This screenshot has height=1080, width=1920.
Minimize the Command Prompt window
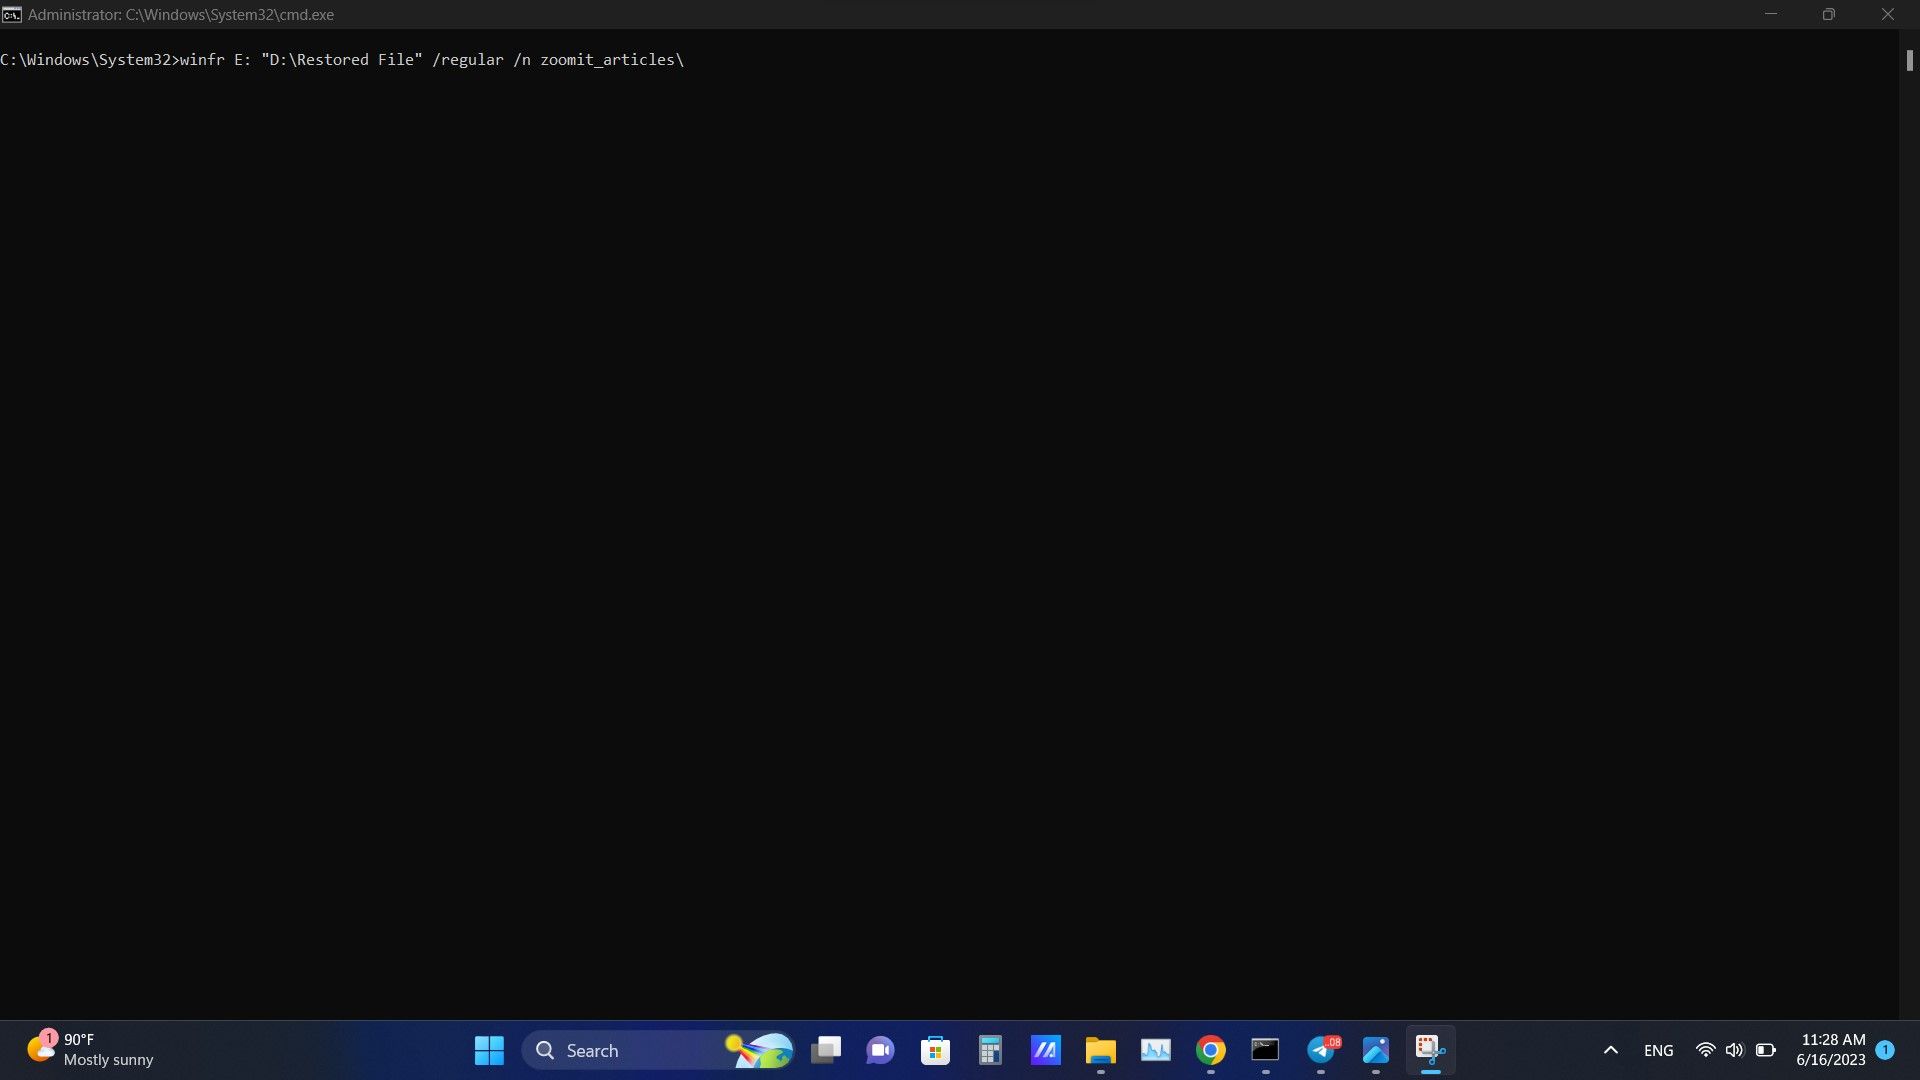(x=1771, y=14)
